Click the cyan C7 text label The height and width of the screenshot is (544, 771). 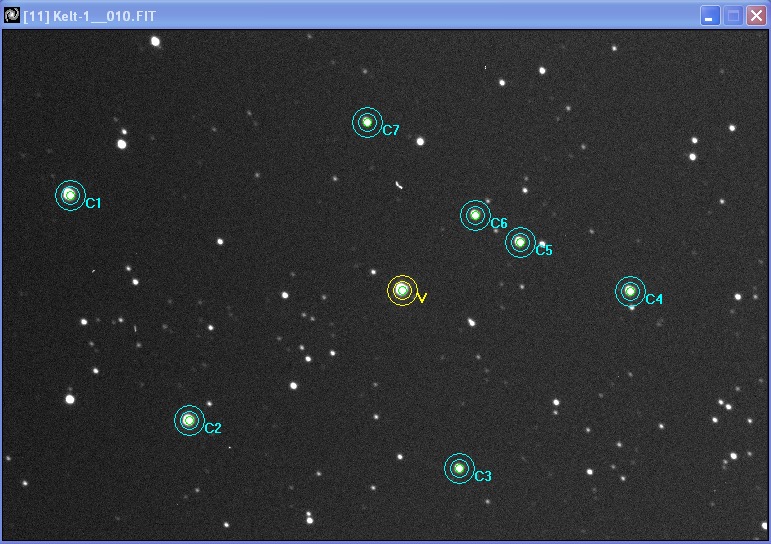click(x=391, y=131)
